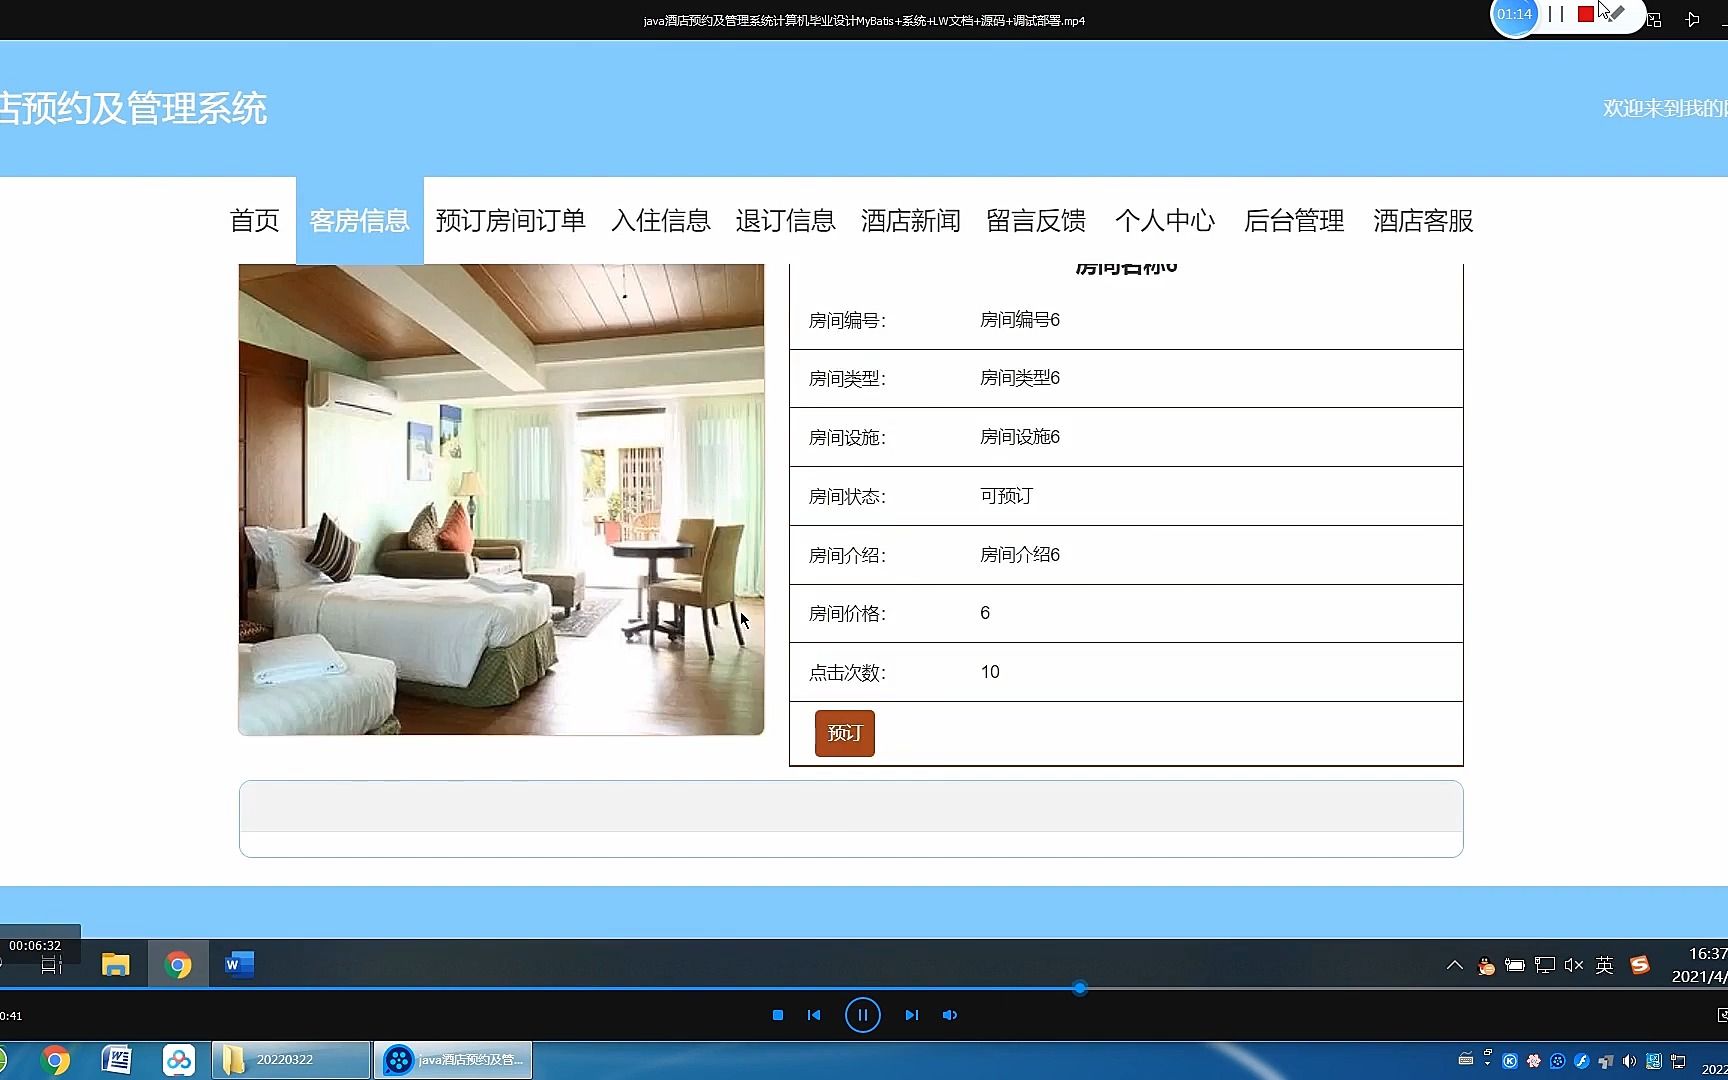The image size is (1728, 1080).
Task: Click the video progress slider handle
Action: (x=1079, y=989)
